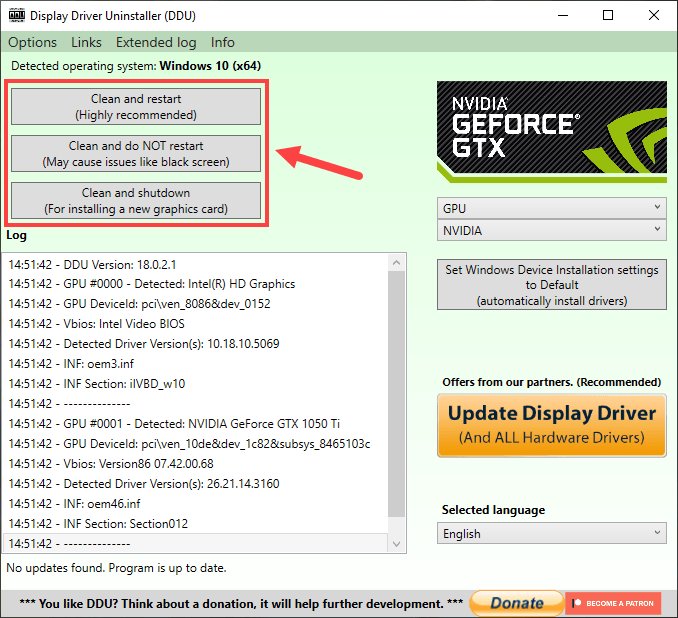The height and width of the screenshot is (618, 678).
Task: Click the log scrollbar up arrow
Action: 397,263
